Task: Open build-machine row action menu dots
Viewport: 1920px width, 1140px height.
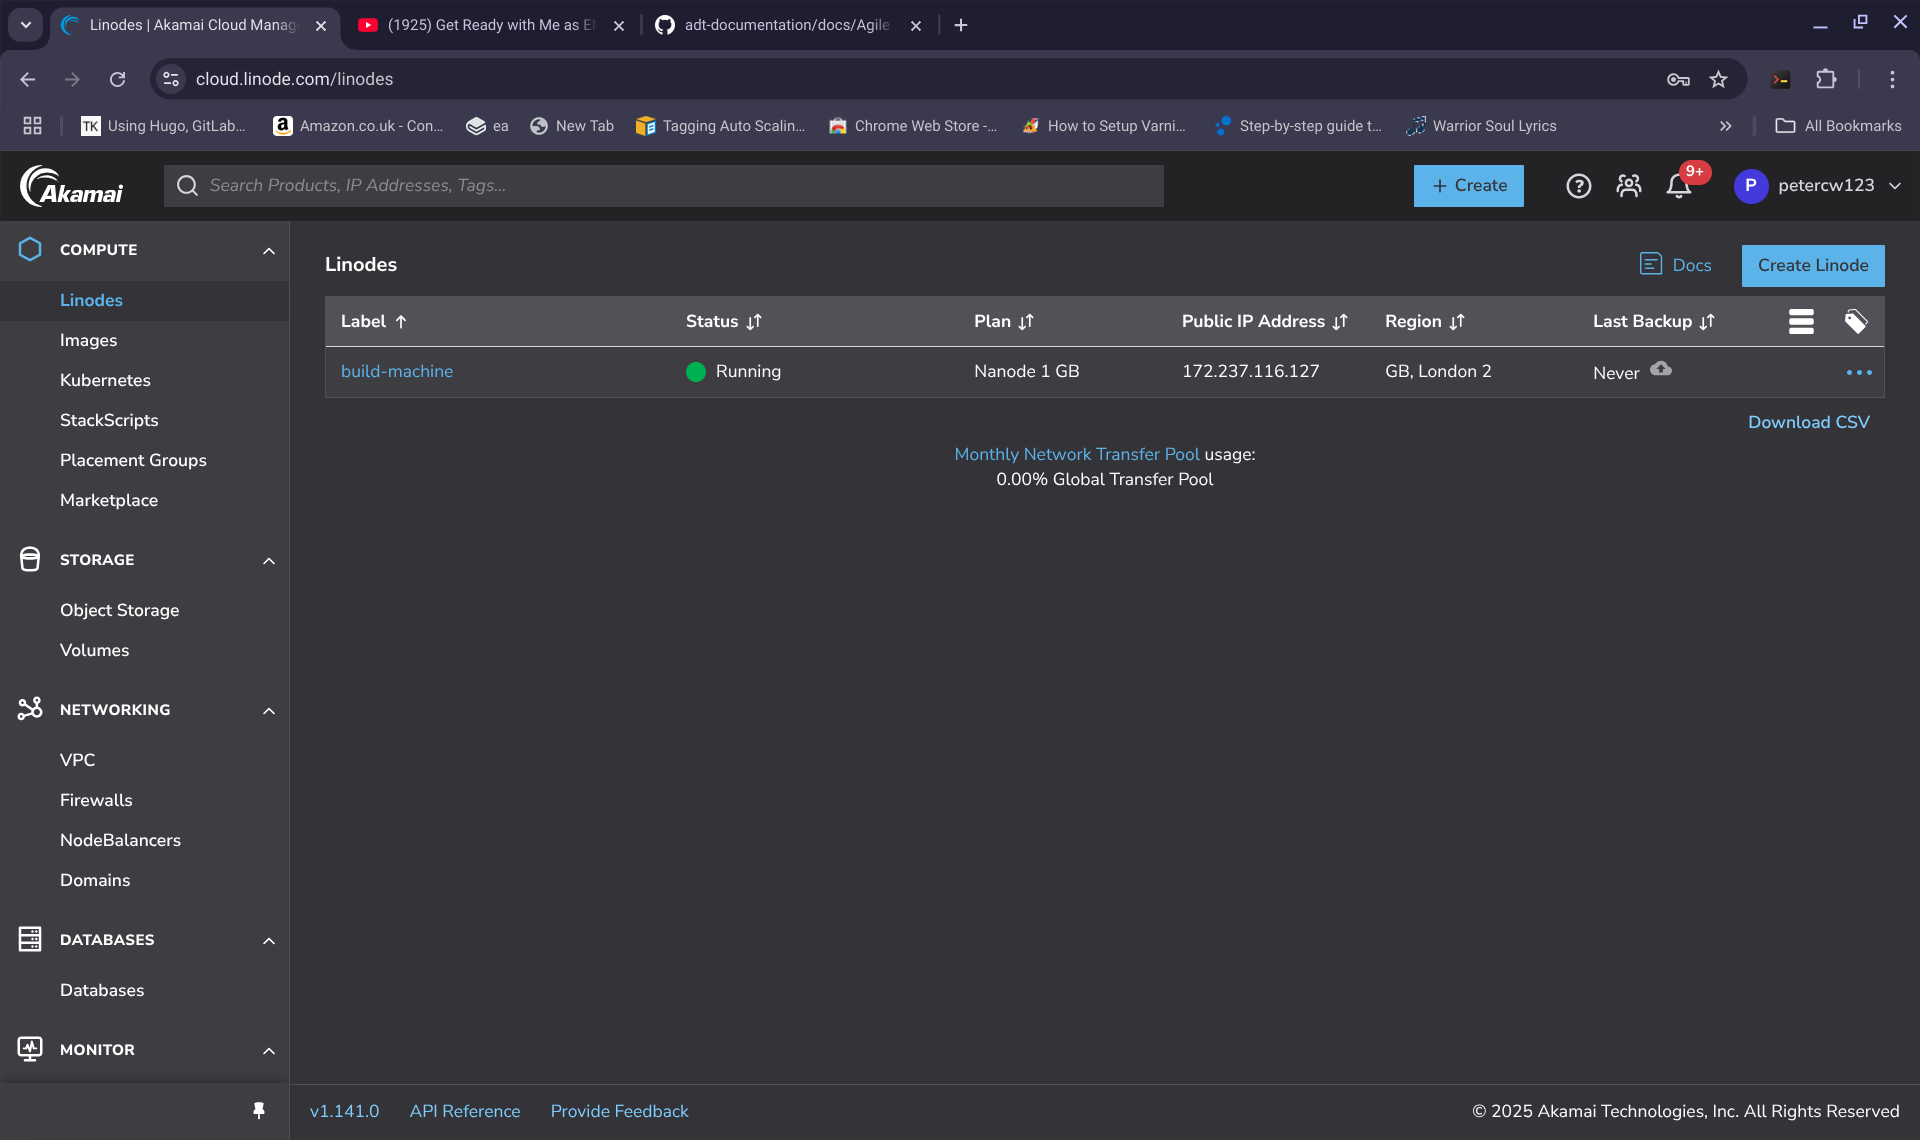Action: click(1858, 372)
